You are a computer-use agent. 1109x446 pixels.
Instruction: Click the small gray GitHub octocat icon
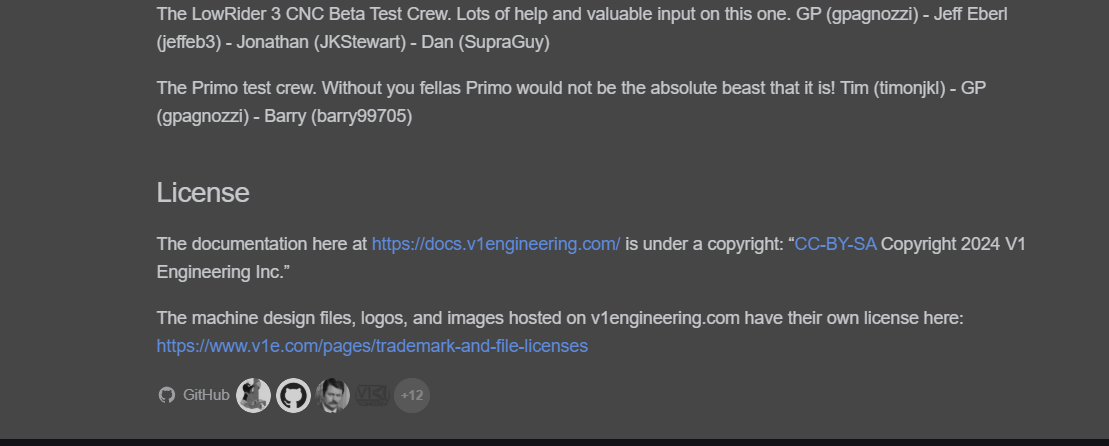[x=166, y=395]
